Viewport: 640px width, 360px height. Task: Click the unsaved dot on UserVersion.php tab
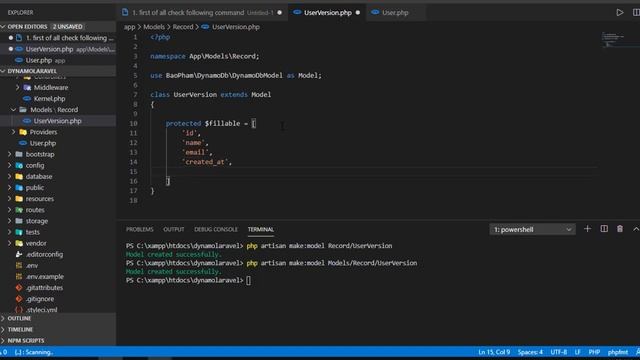(358, 13)
